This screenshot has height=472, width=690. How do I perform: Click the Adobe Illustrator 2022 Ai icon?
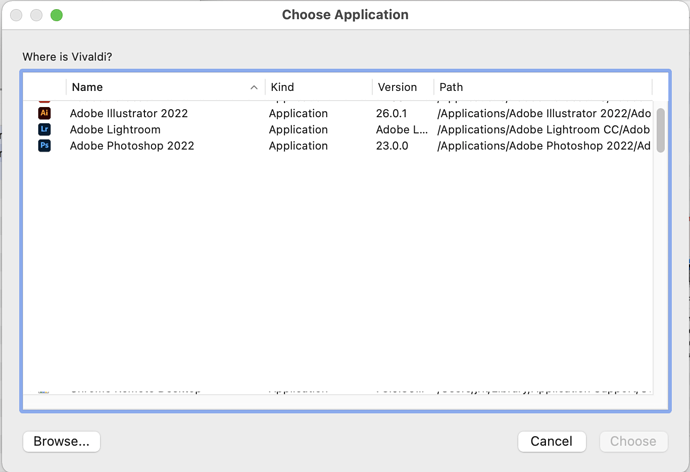tap(44, 113)
